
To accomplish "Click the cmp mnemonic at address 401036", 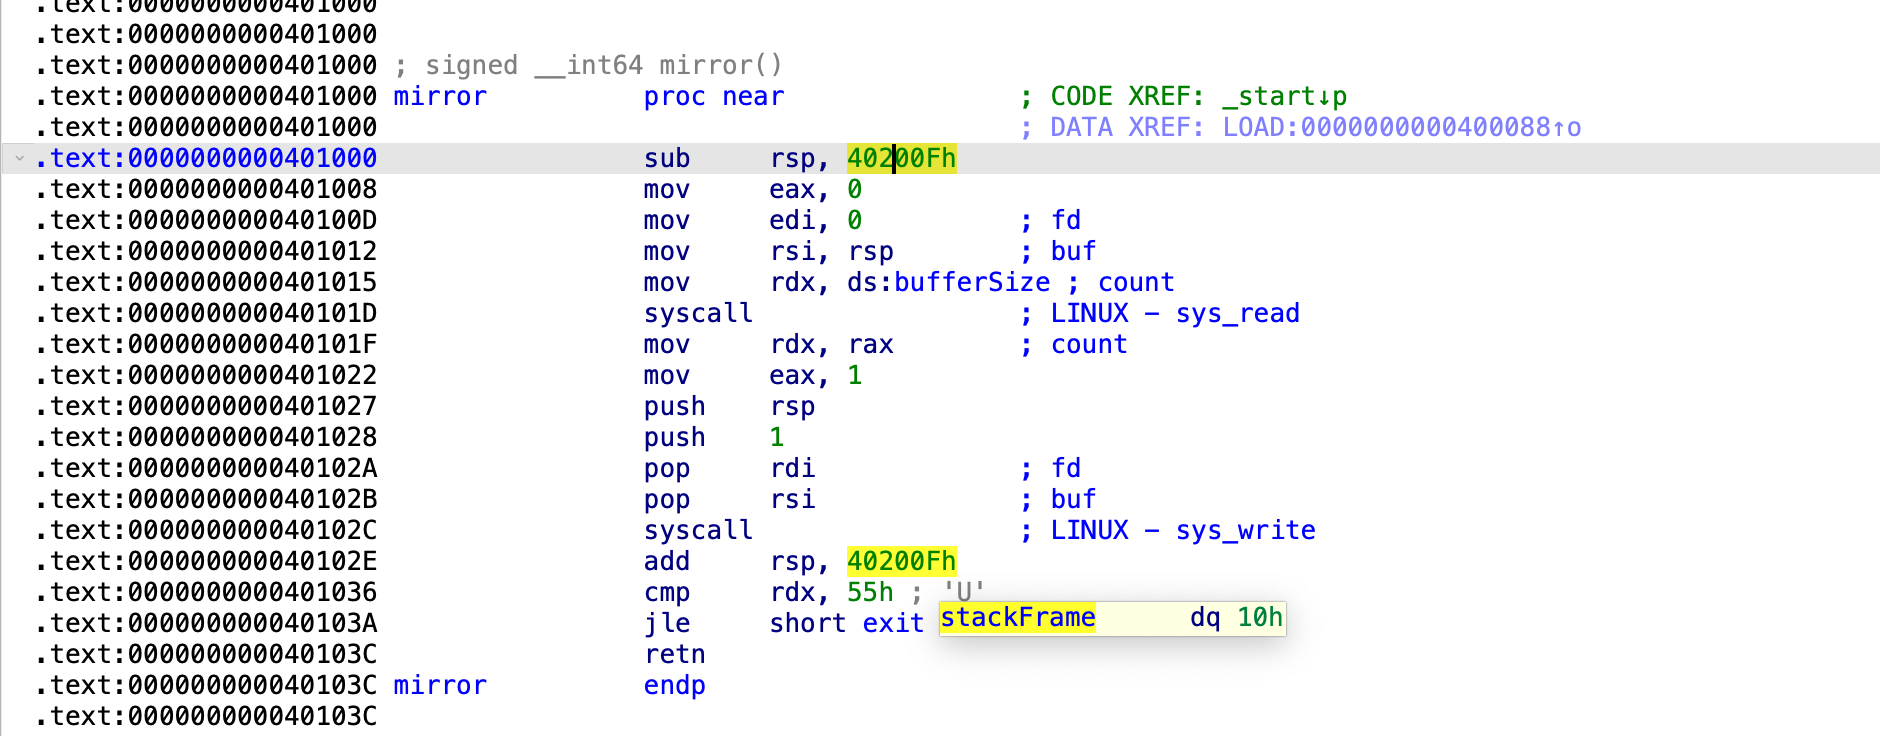I will point(666,592).
